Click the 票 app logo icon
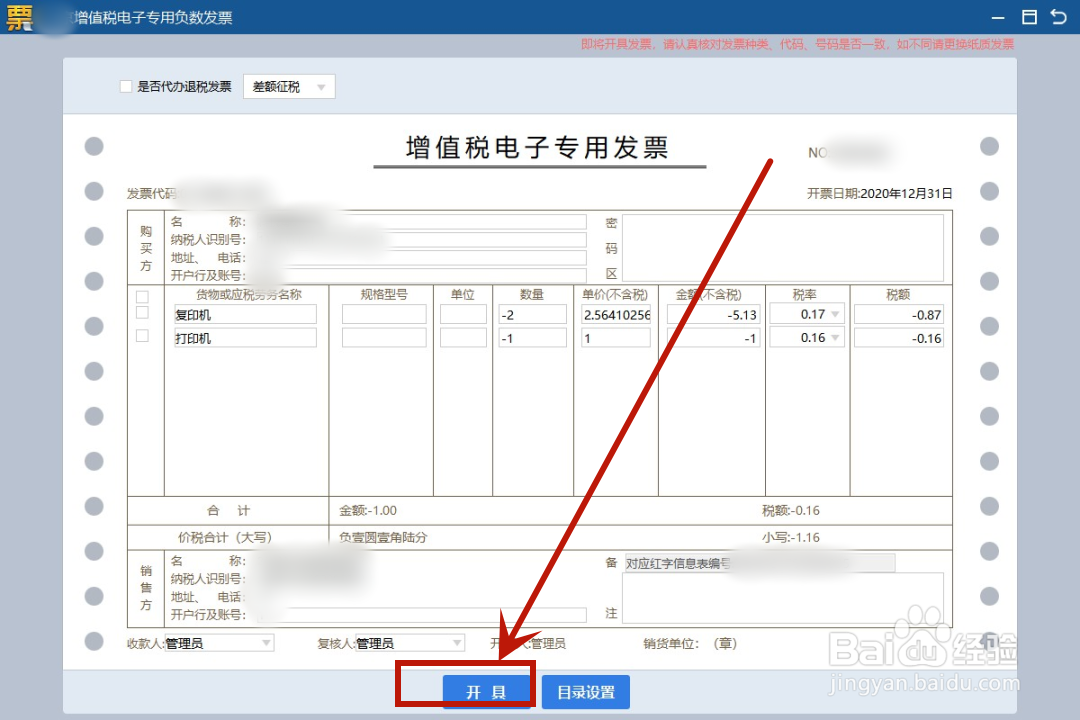Image resolution: width=1080 pixels, height=720 pixels. (18, 17)
